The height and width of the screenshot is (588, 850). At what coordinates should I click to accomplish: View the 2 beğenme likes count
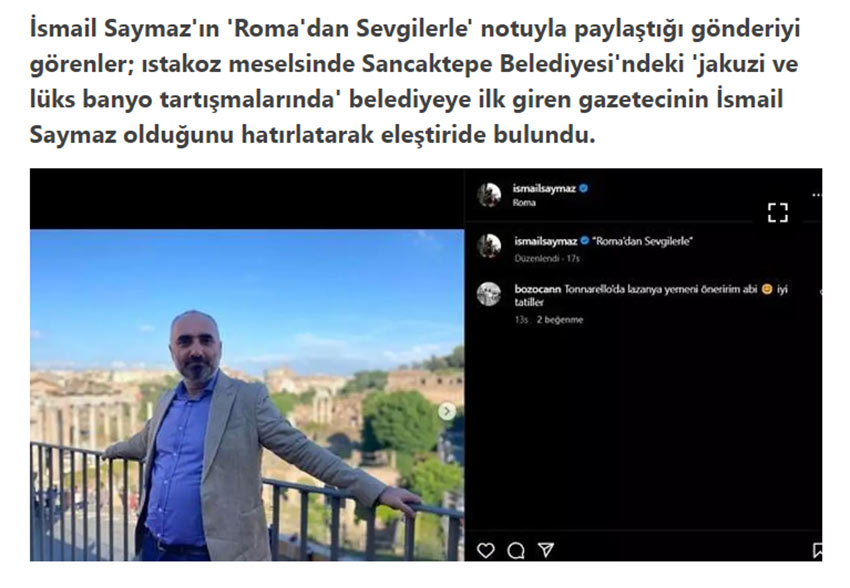pyautogui.click(x=560, y=320)
